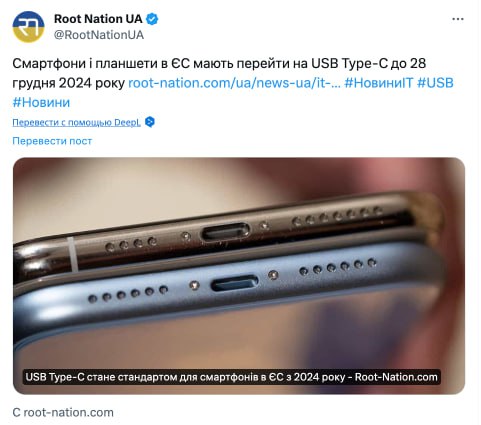Click the blue phone's Lightning port in image

[x=234, y=283]
